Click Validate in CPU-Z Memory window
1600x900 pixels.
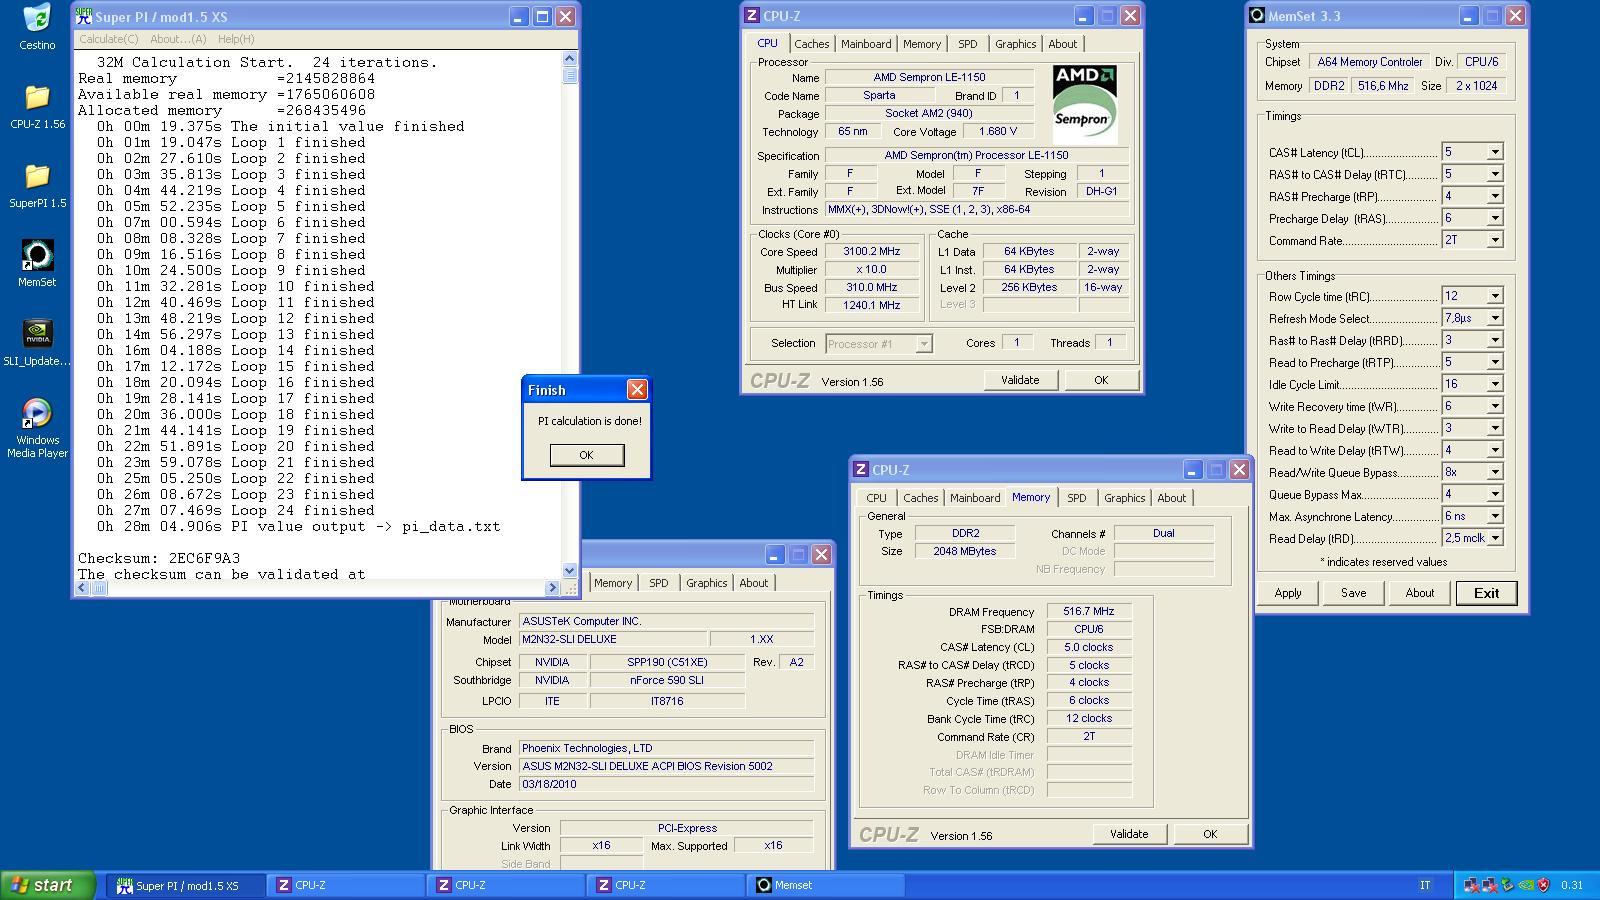tap(1129, 834)
